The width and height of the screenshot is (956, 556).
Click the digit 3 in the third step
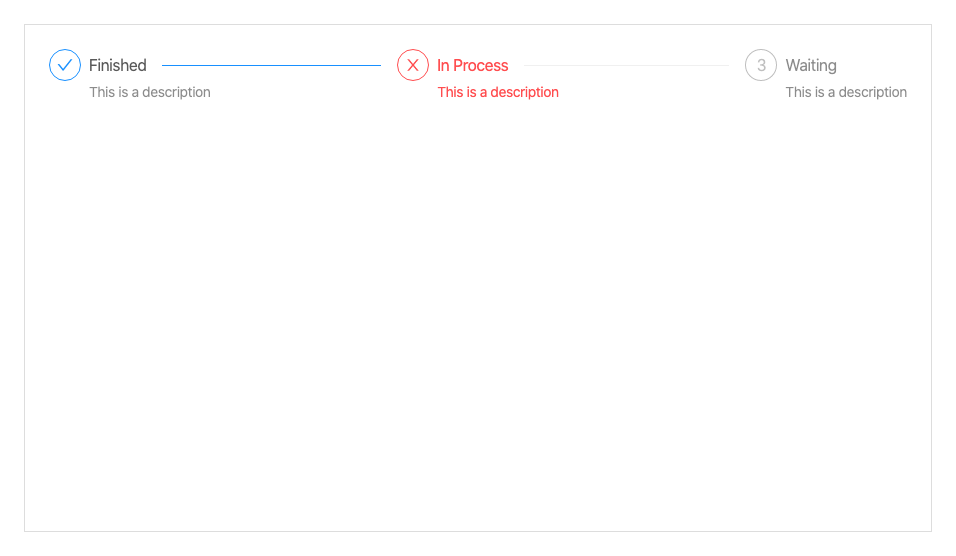[x=761, y=65]
